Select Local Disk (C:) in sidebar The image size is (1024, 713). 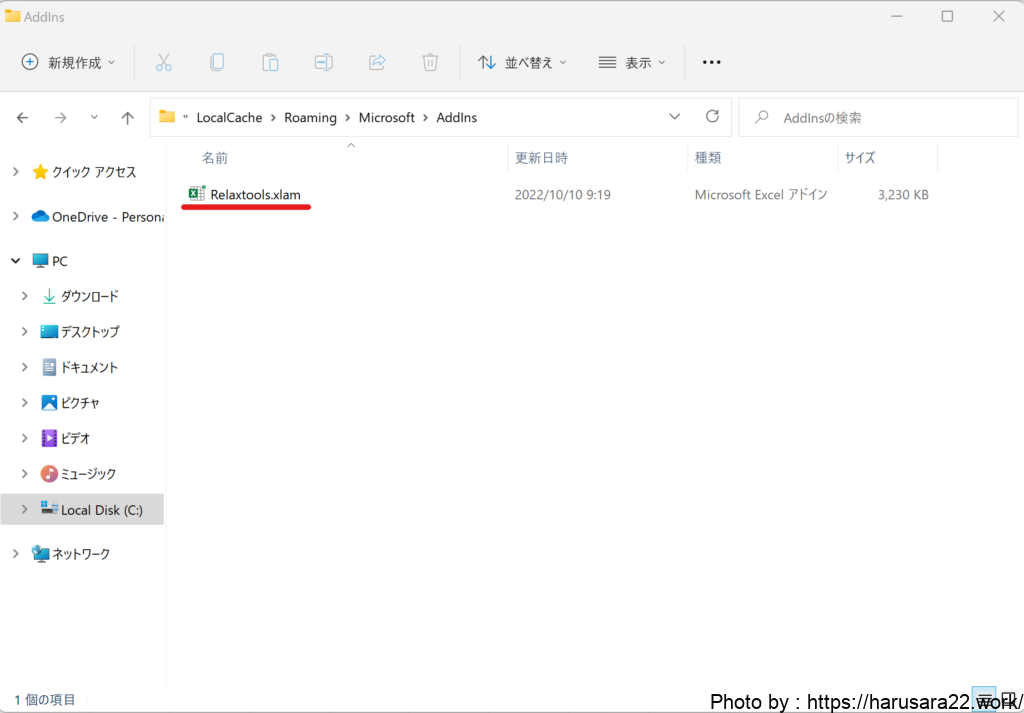pos(101,510)
